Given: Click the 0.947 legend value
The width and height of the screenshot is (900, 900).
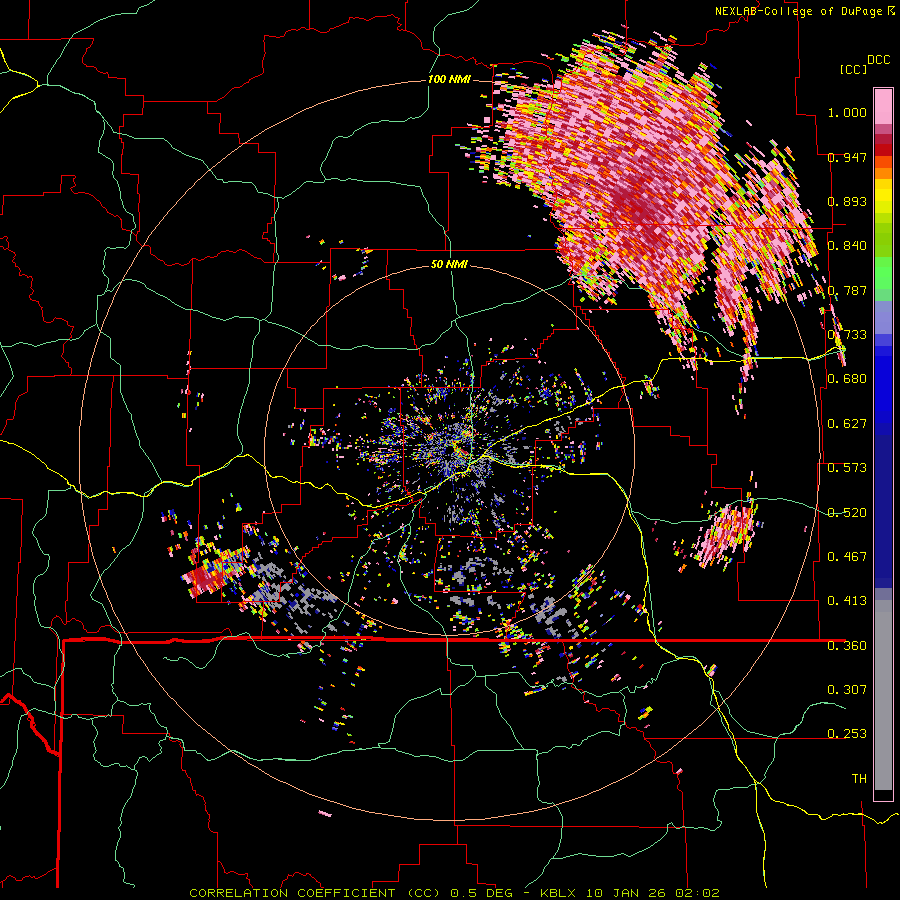Looking at the screenshot, I should (847, 157).
